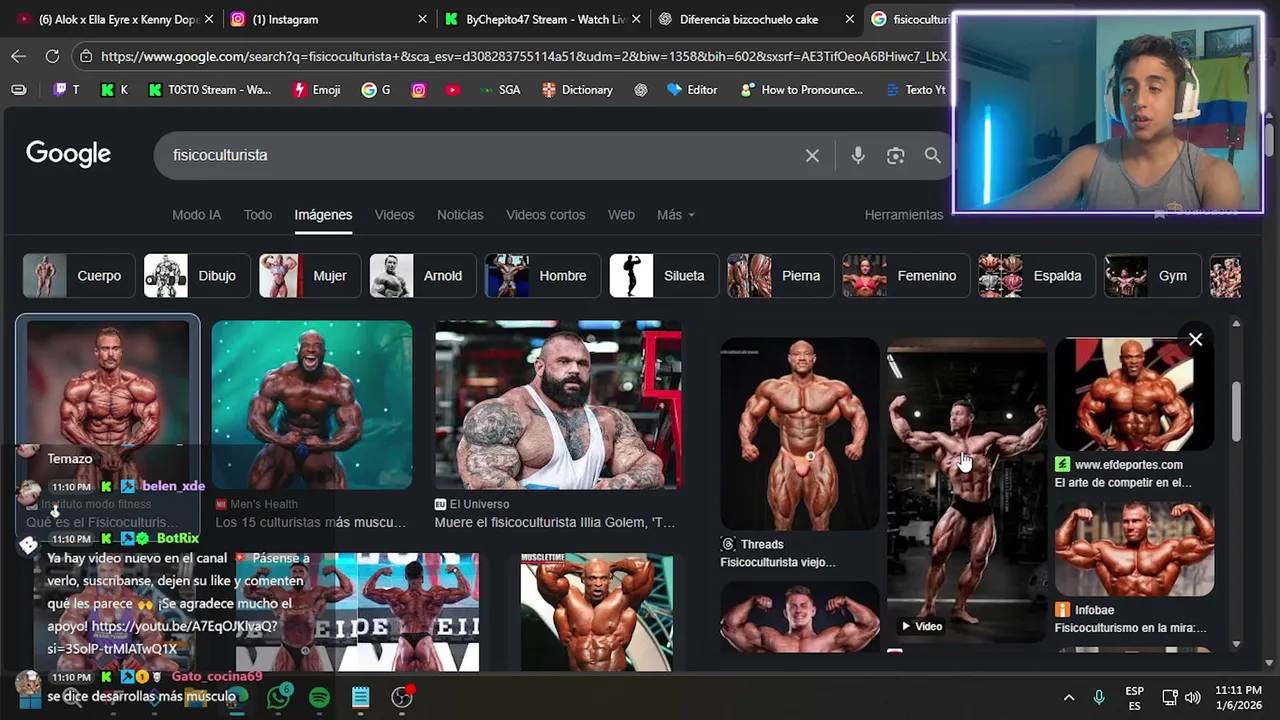Expand the Más search filter dropdown
The width and height of the screenshot is (1280, 720).
675,215
